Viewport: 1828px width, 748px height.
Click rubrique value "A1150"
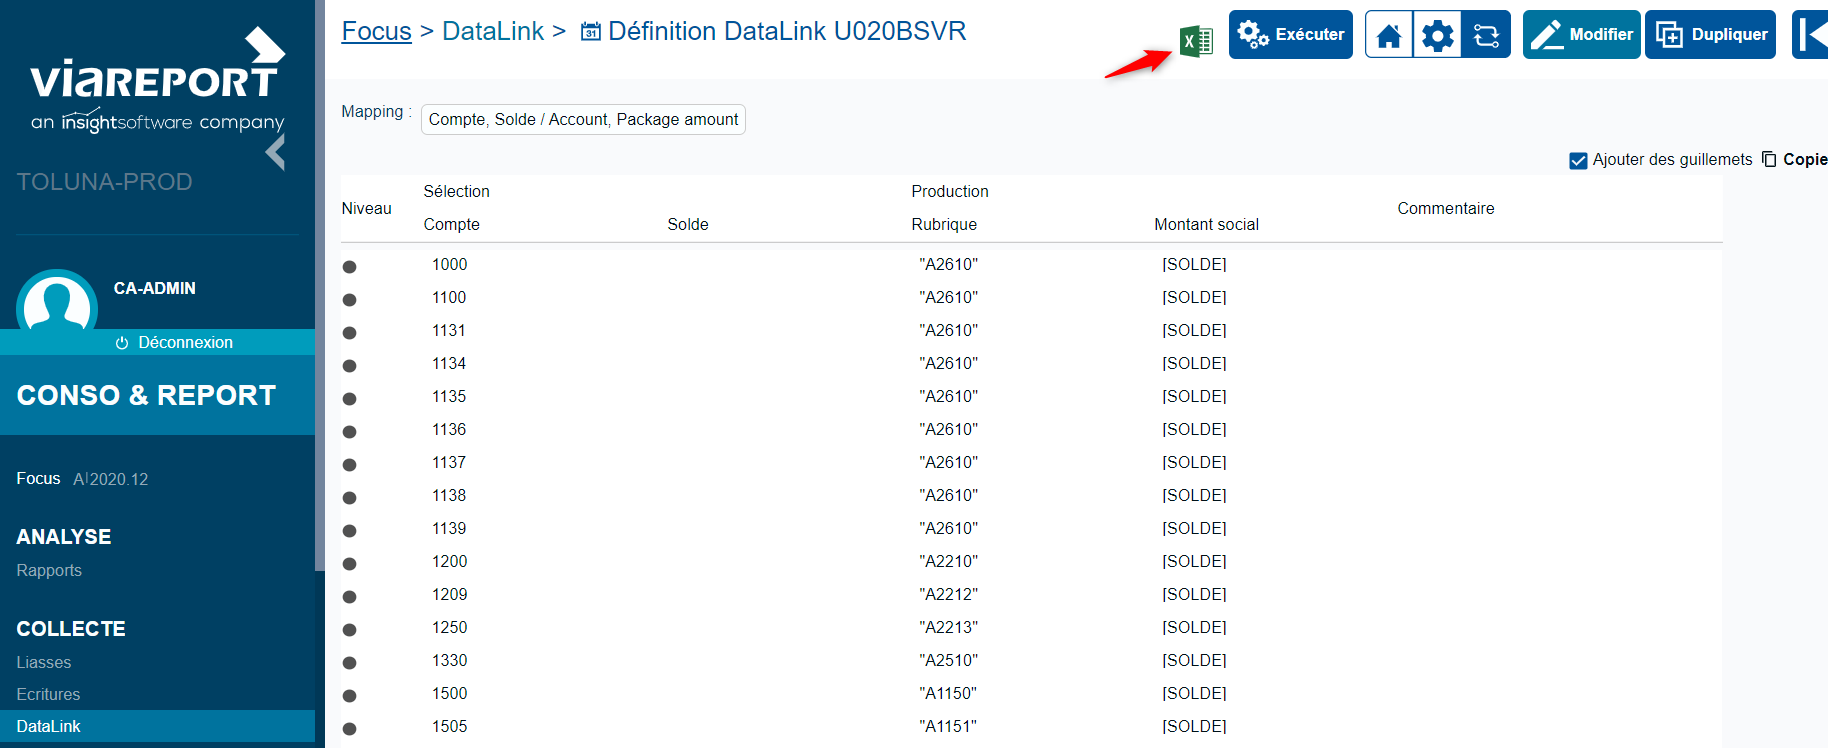click(x=948, y=693)
